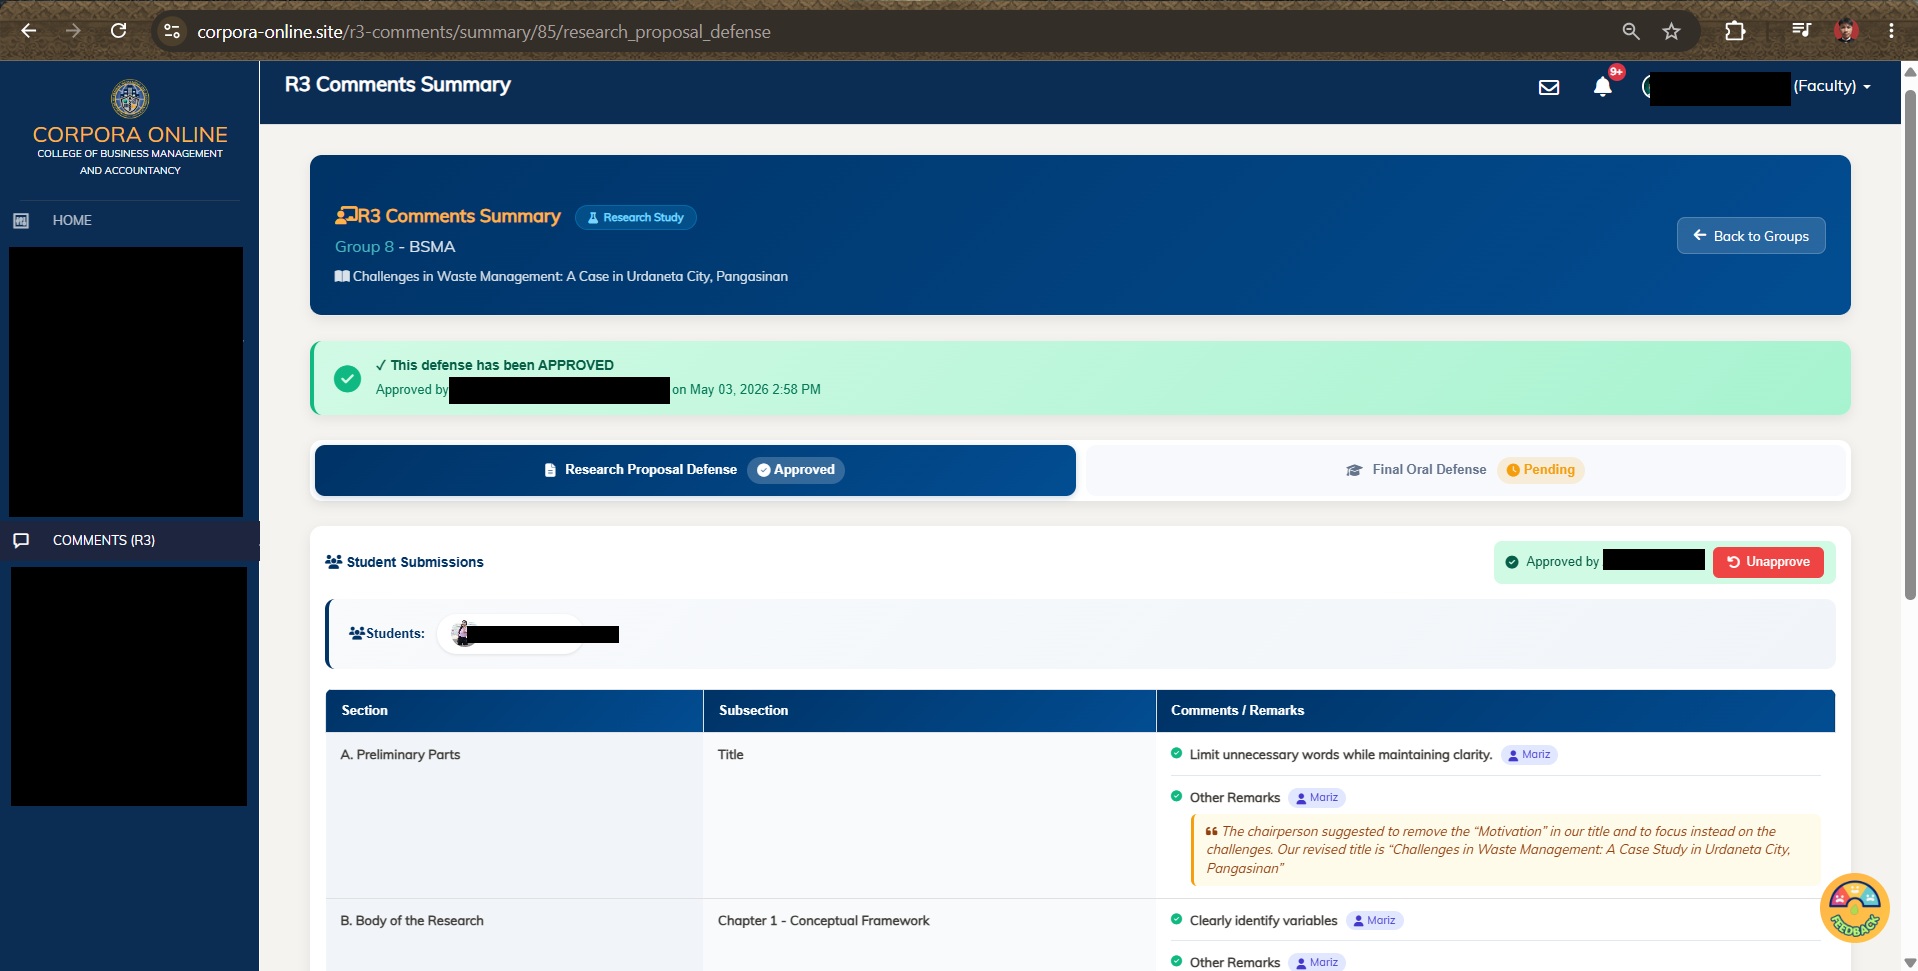Open the notifications bell icon
Viewport: 1918px width, 971px height.
tap(1603, 87)
